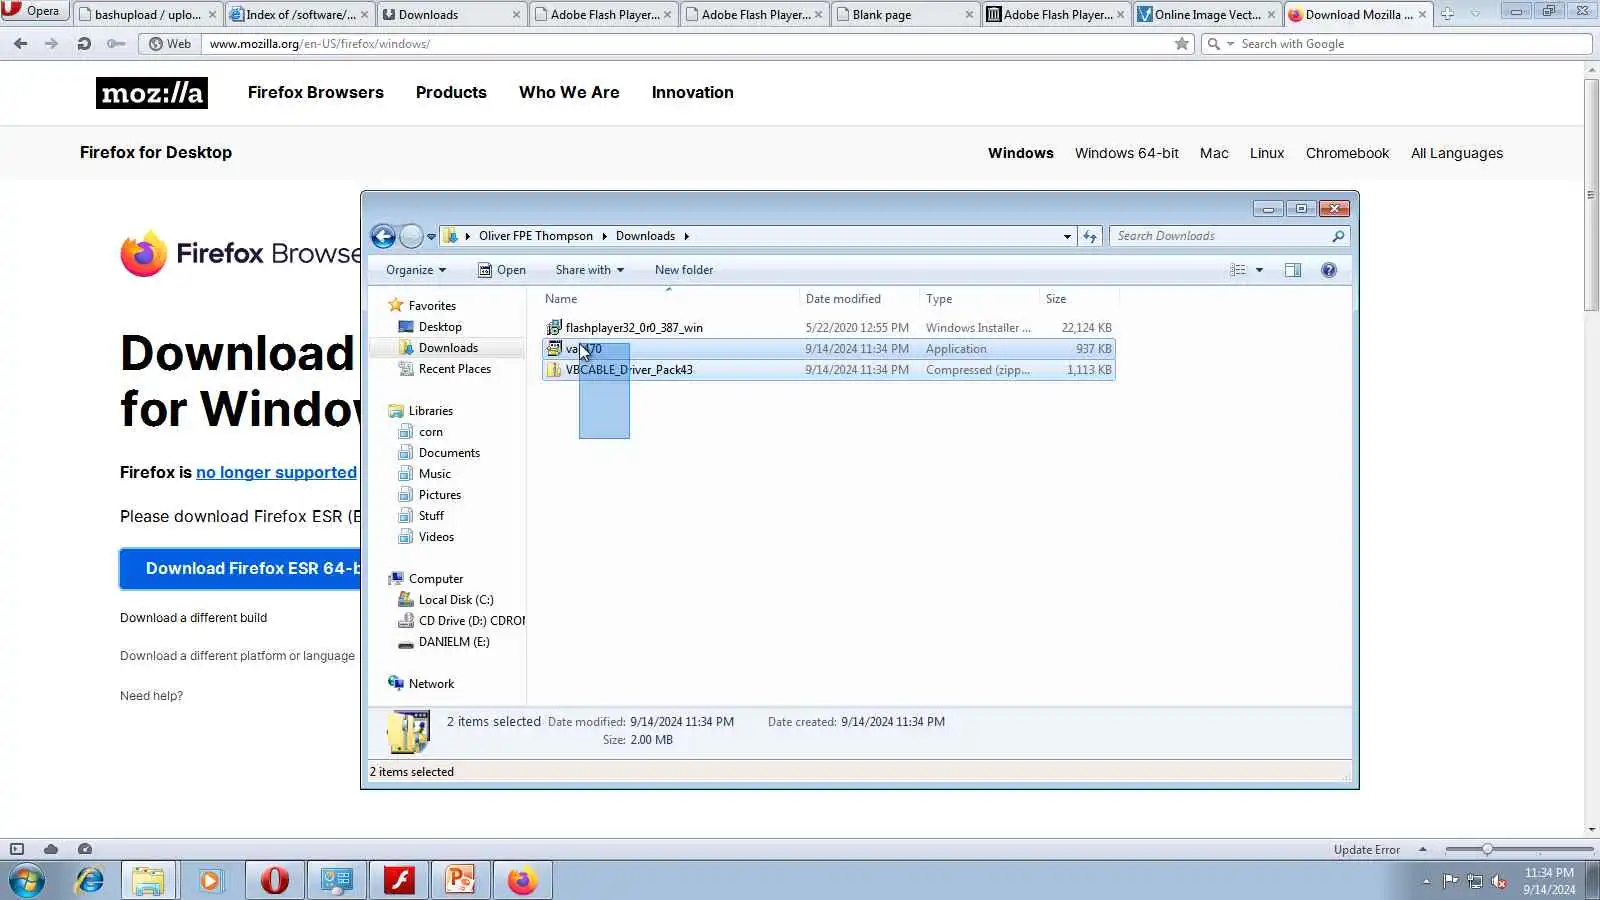Click the VBCABLE_Driver_Pack43 zip folder icon
The height and width of the screenshot is (900, 1600).
pos(554,370)
